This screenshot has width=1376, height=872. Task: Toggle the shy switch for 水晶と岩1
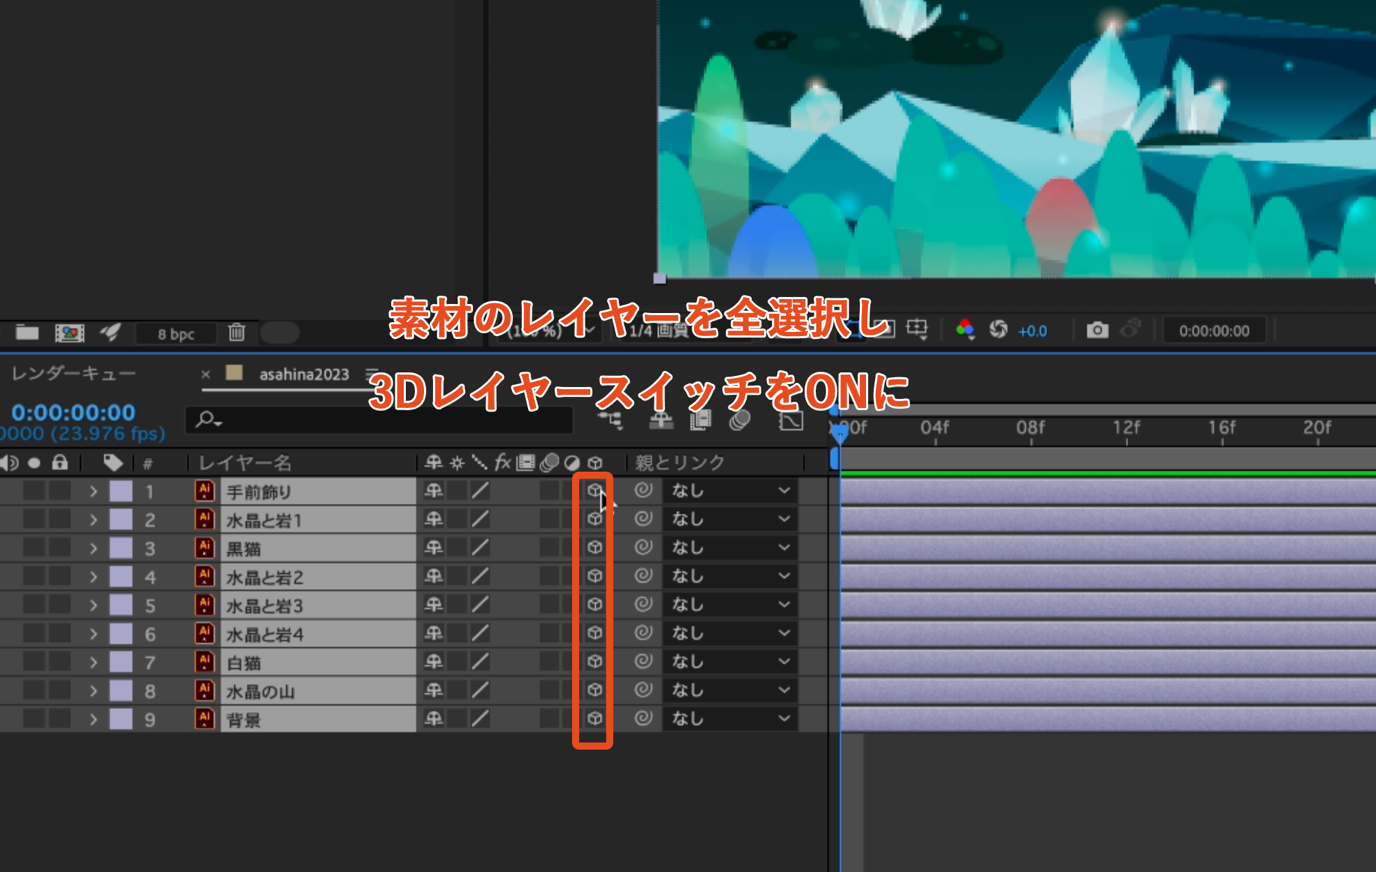tap(433, 519)
